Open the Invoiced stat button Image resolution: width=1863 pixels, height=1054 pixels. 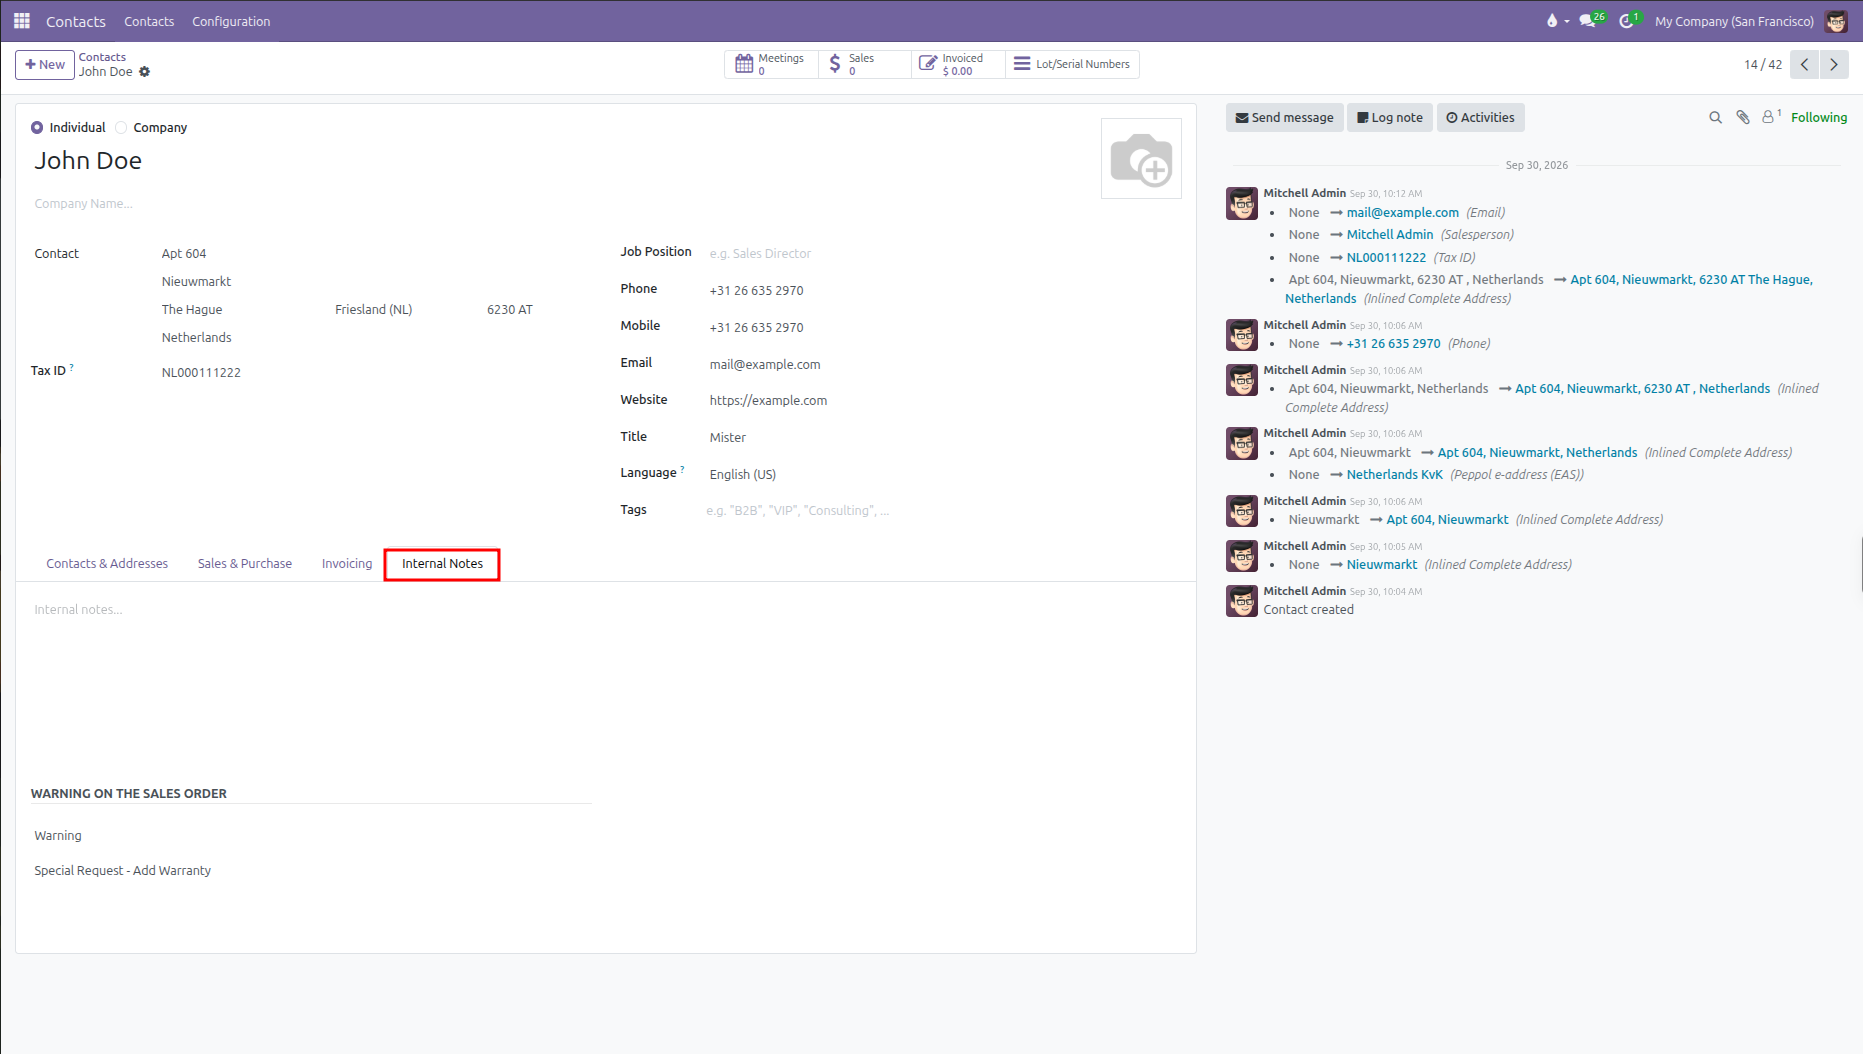tap(958, 64)
